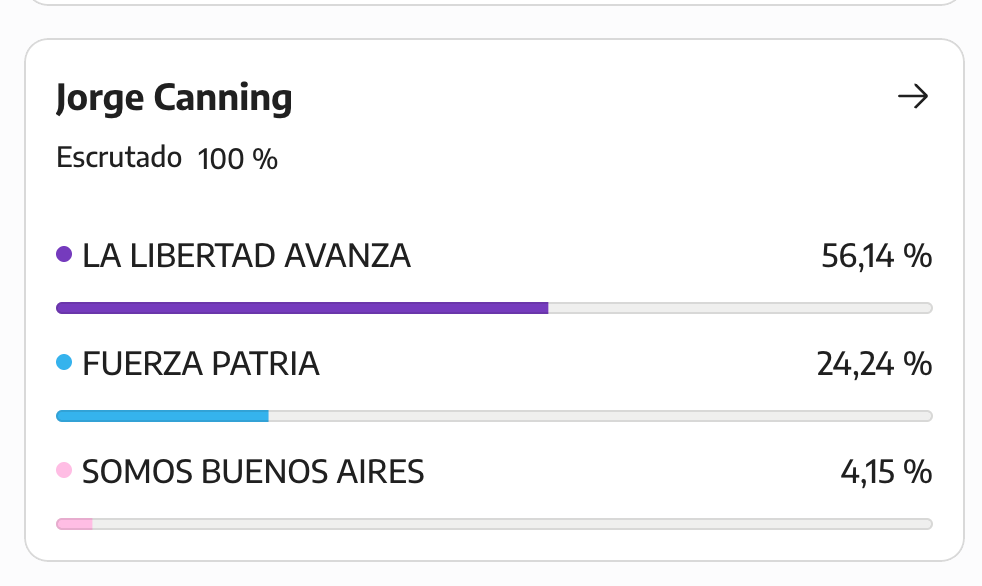Click the SOMOS BUENOS AIRES party name
Screen dimensions: 982x586
point(253,472)
